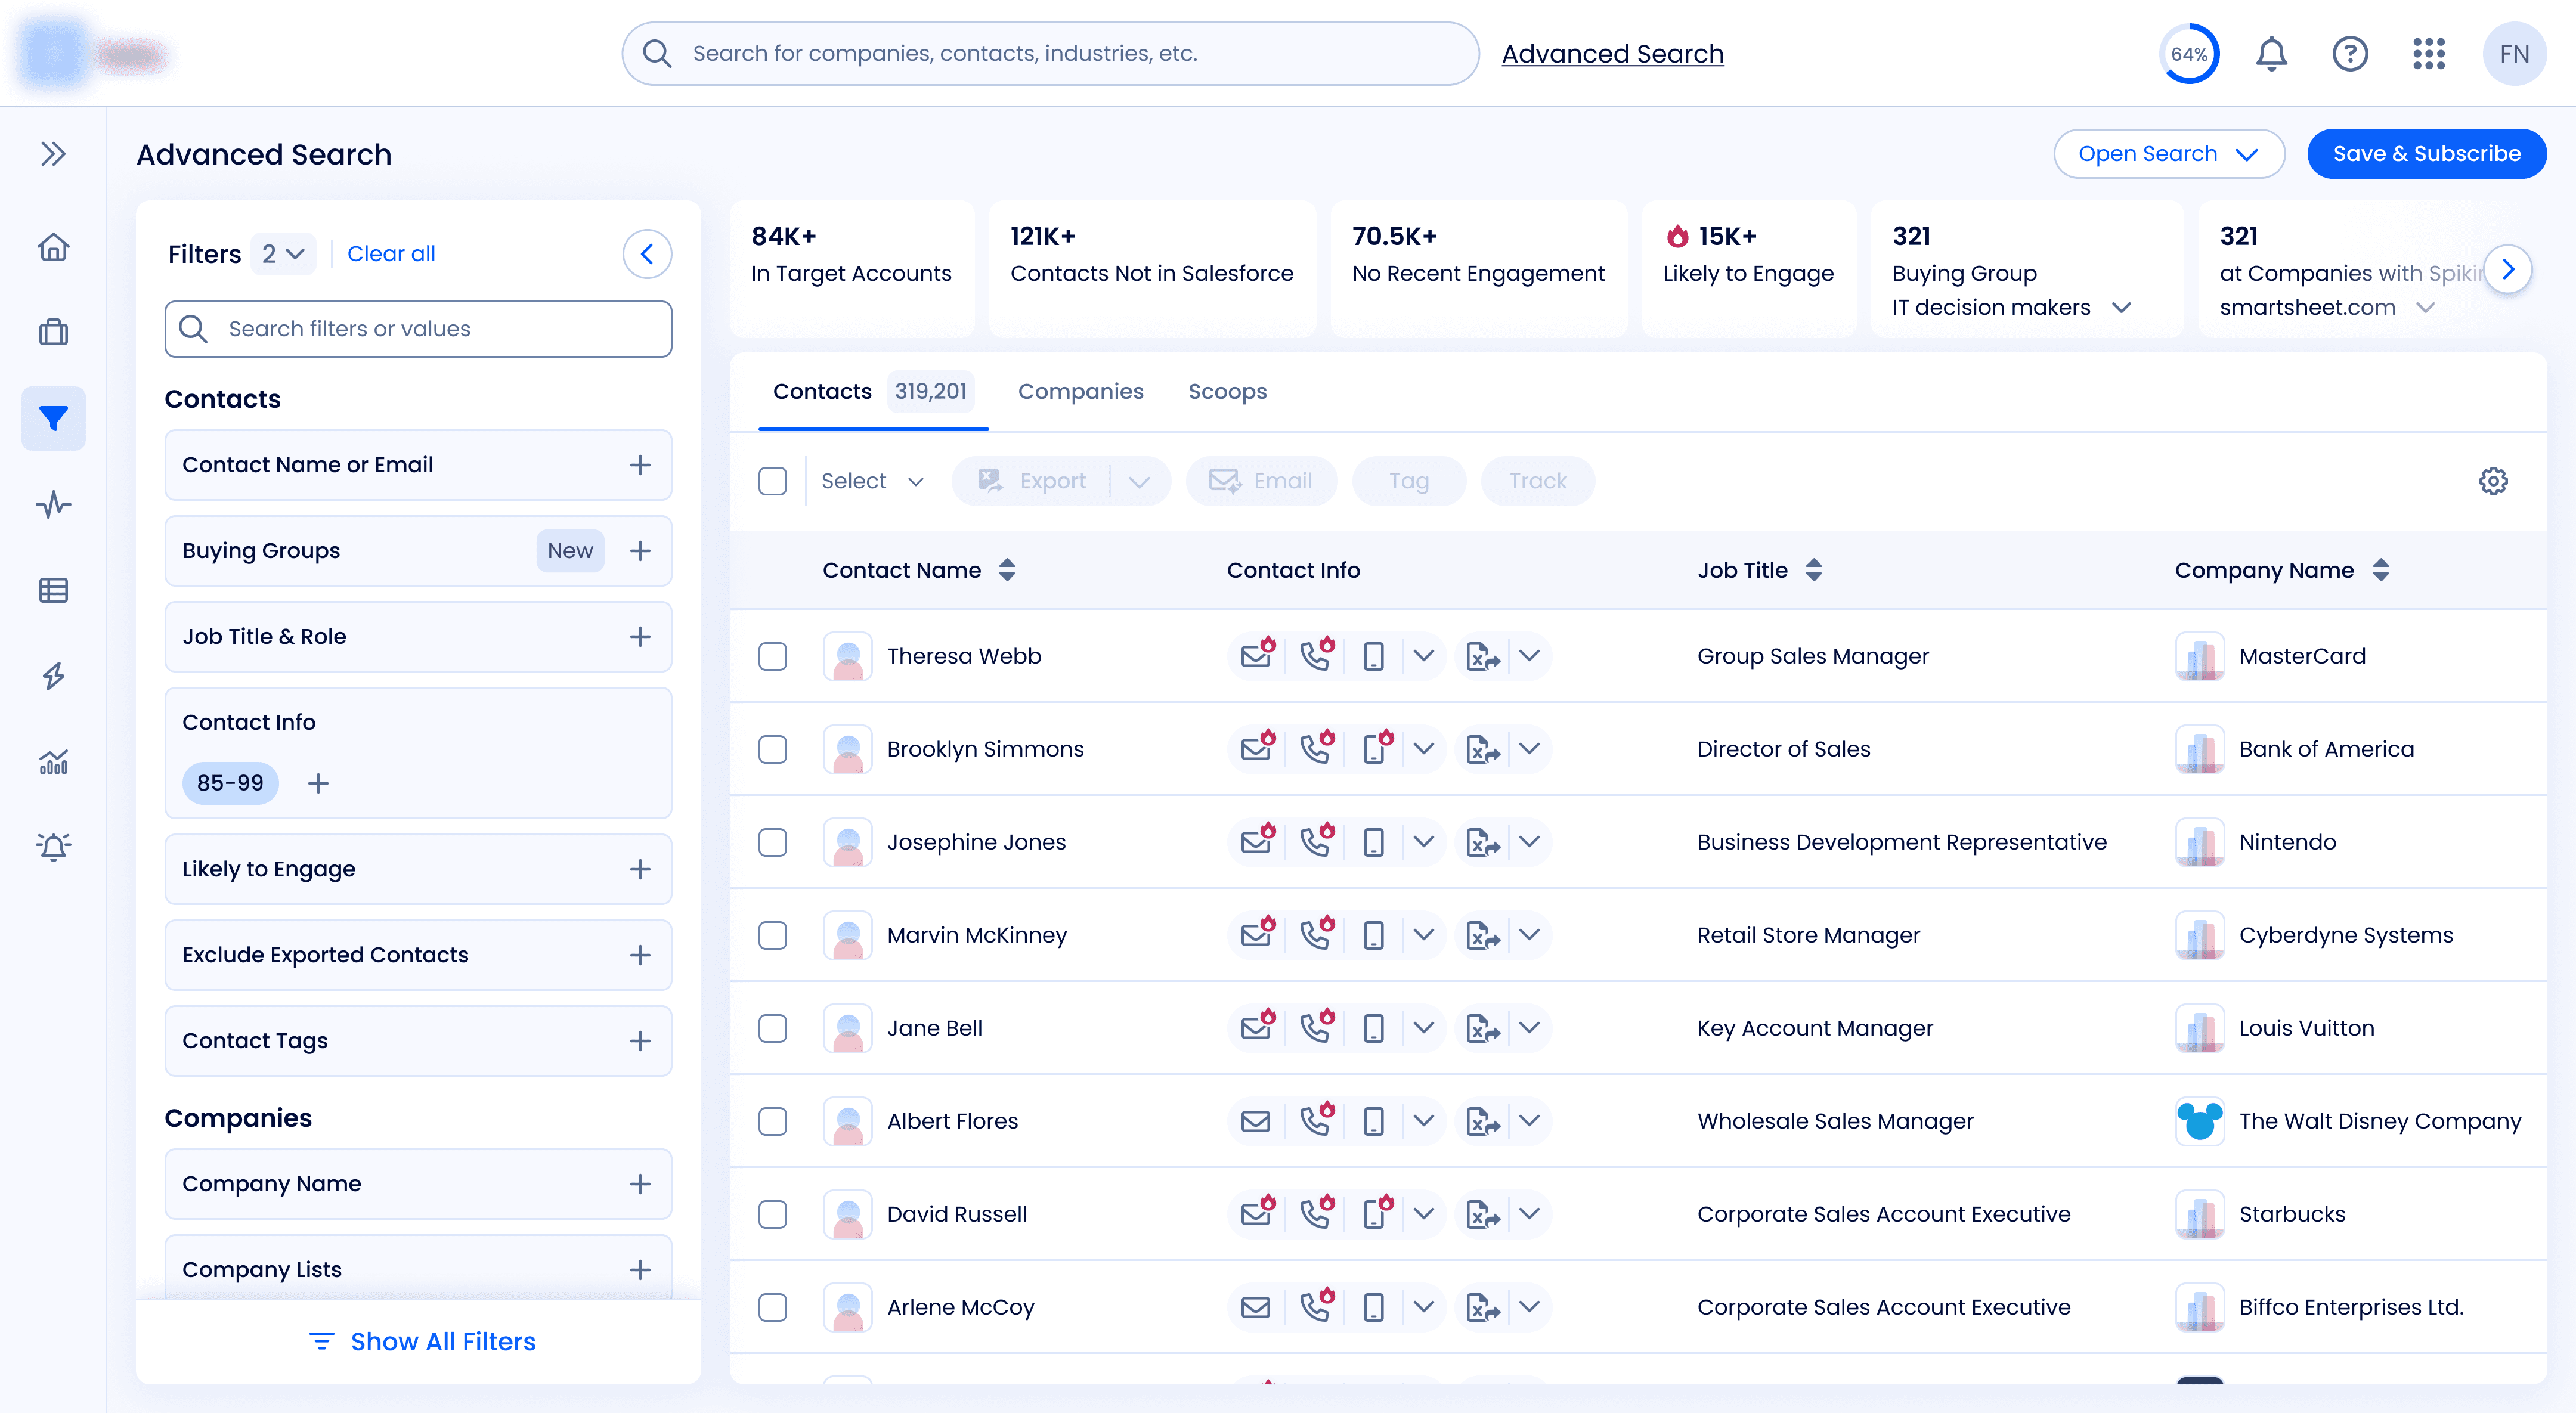Click the Save & Subscribe button
This screenshot has height=1413, width=2576.
tap(2426, 154)
